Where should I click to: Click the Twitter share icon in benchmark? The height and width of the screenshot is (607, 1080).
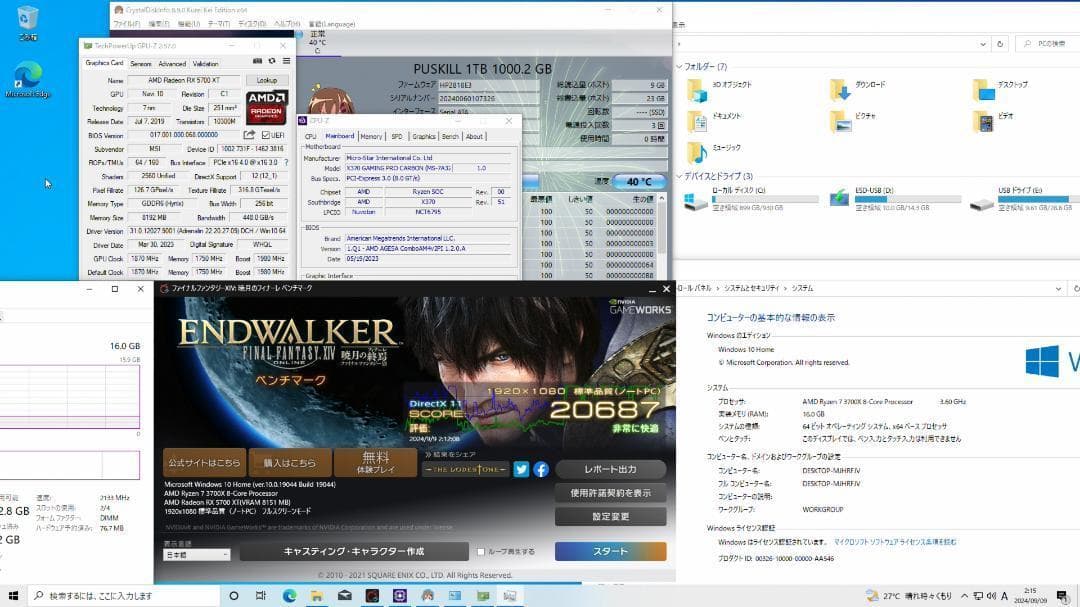point(521,469)
